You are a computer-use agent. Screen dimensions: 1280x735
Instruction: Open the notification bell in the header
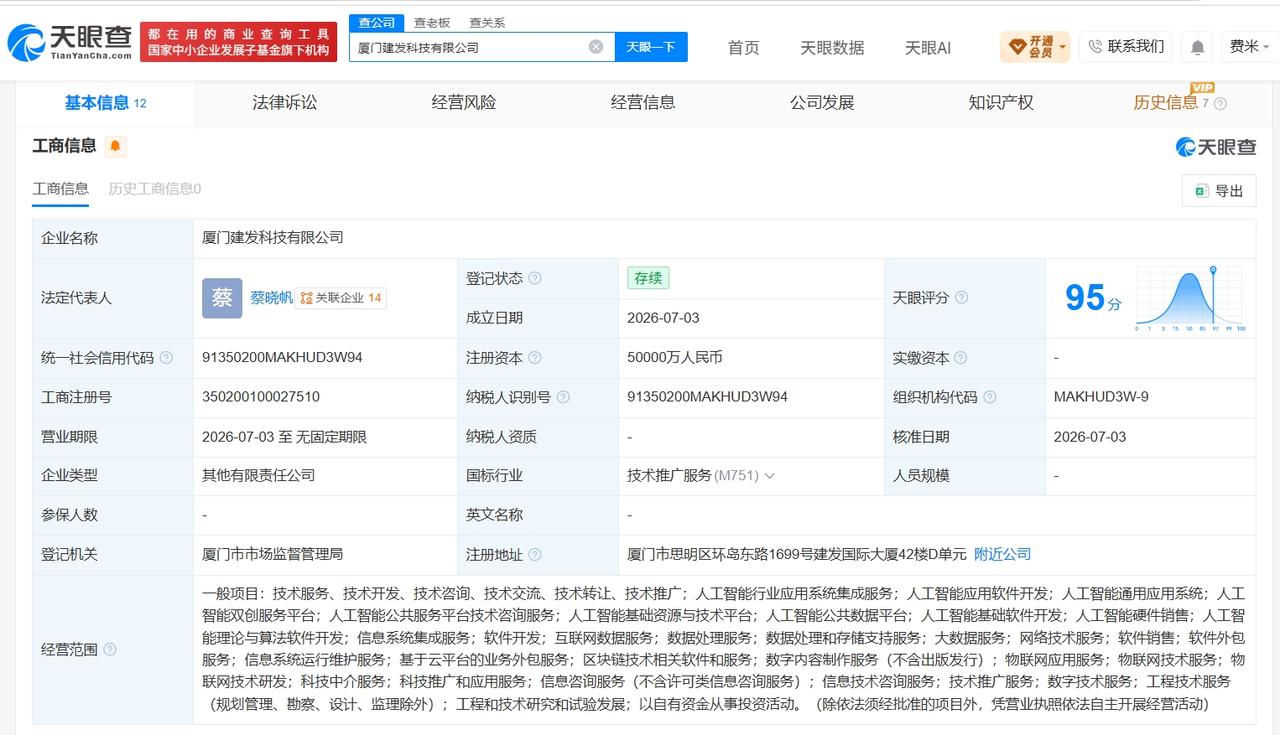1197,47
